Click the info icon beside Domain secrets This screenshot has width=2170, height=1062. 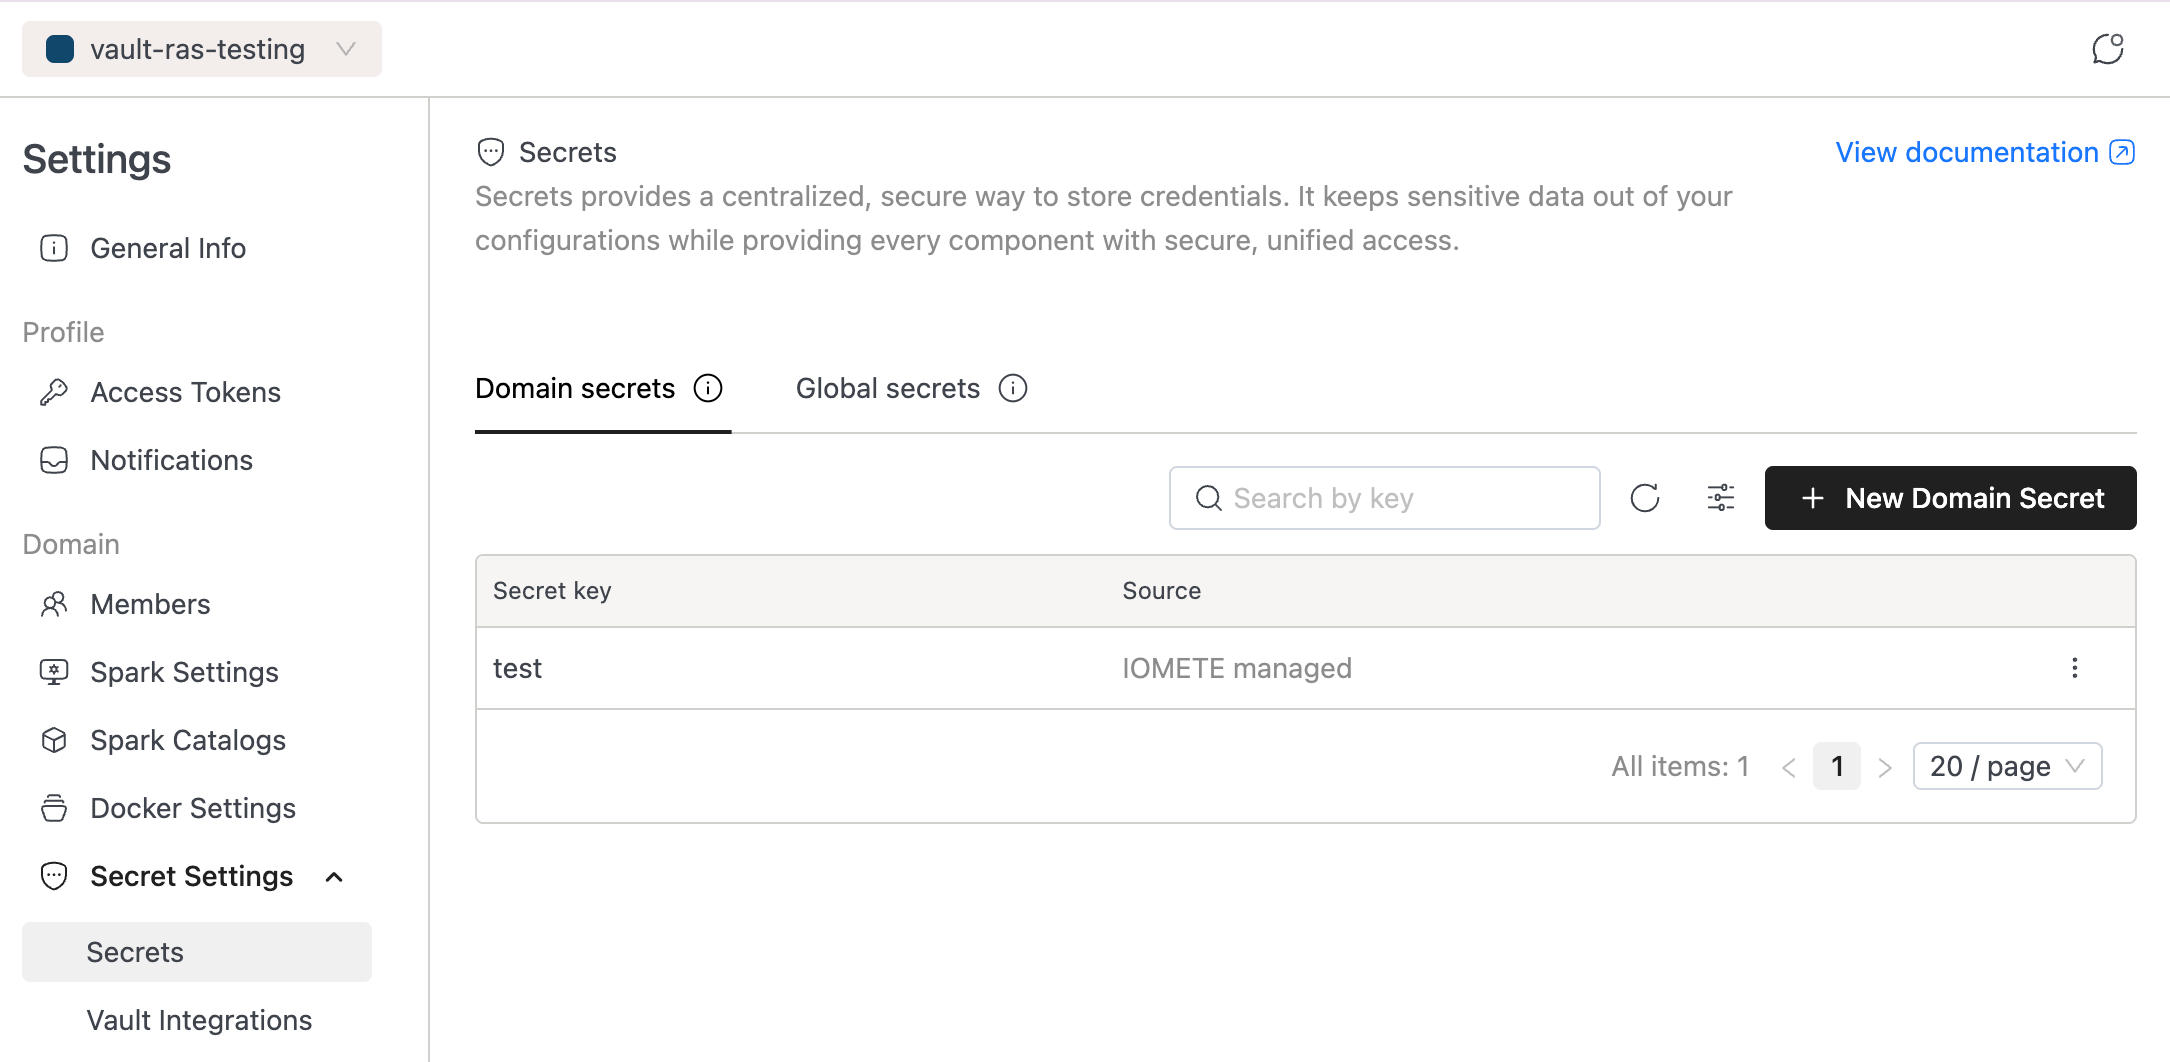point(708,388)
